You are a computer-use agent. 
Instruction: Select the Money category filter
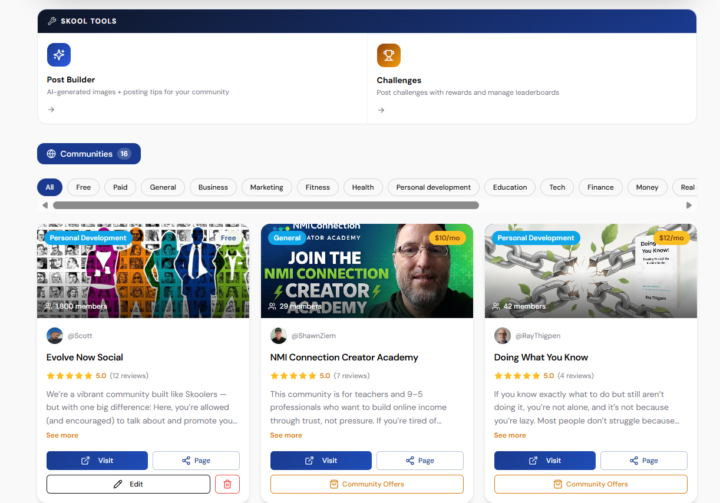[x=647, y=187]
